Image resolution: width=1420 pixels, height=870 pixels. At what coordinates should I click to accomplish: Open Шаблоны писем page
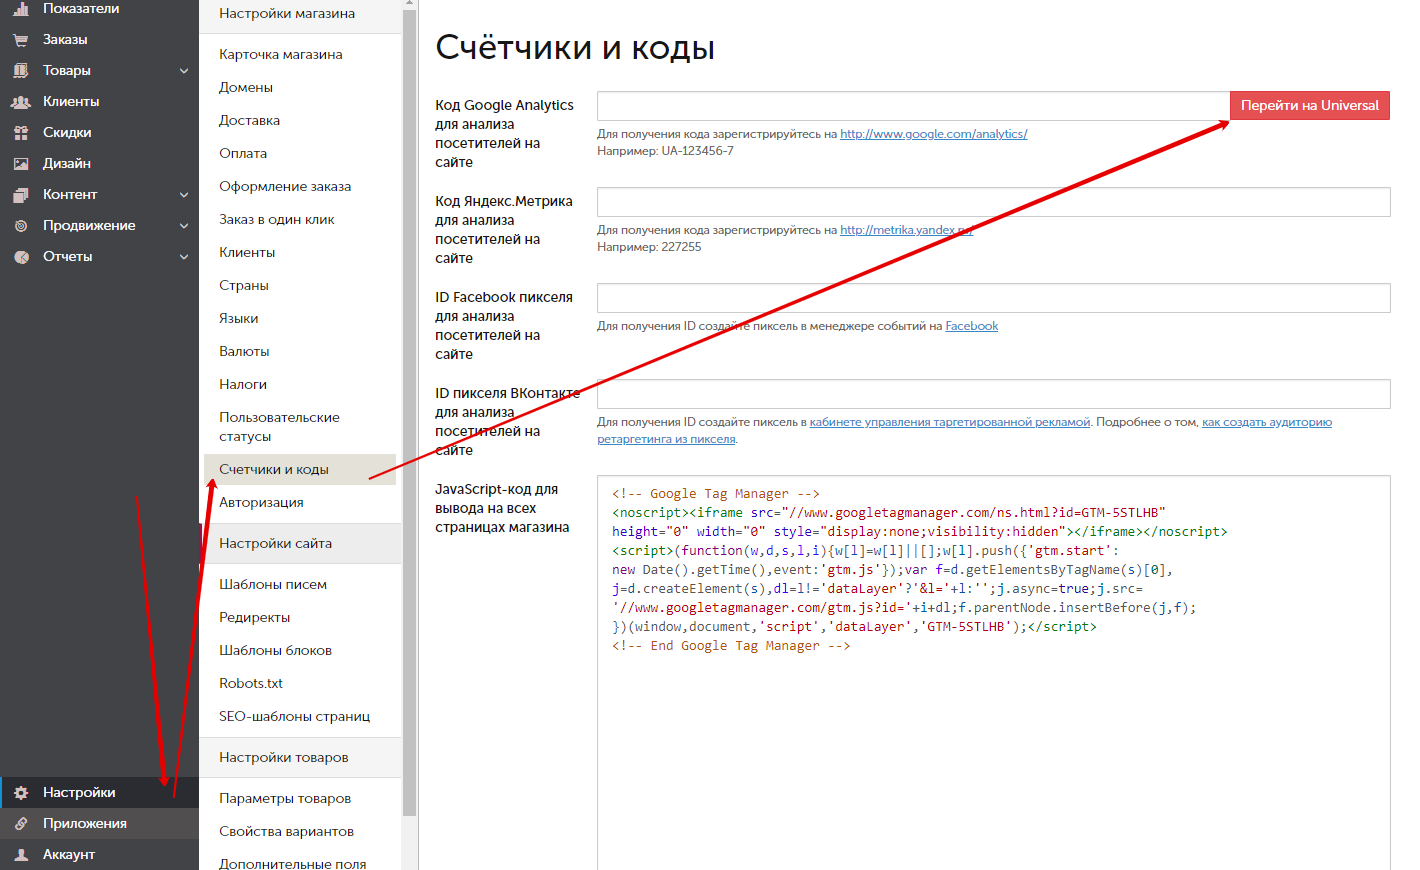click(x=273, y=585)
